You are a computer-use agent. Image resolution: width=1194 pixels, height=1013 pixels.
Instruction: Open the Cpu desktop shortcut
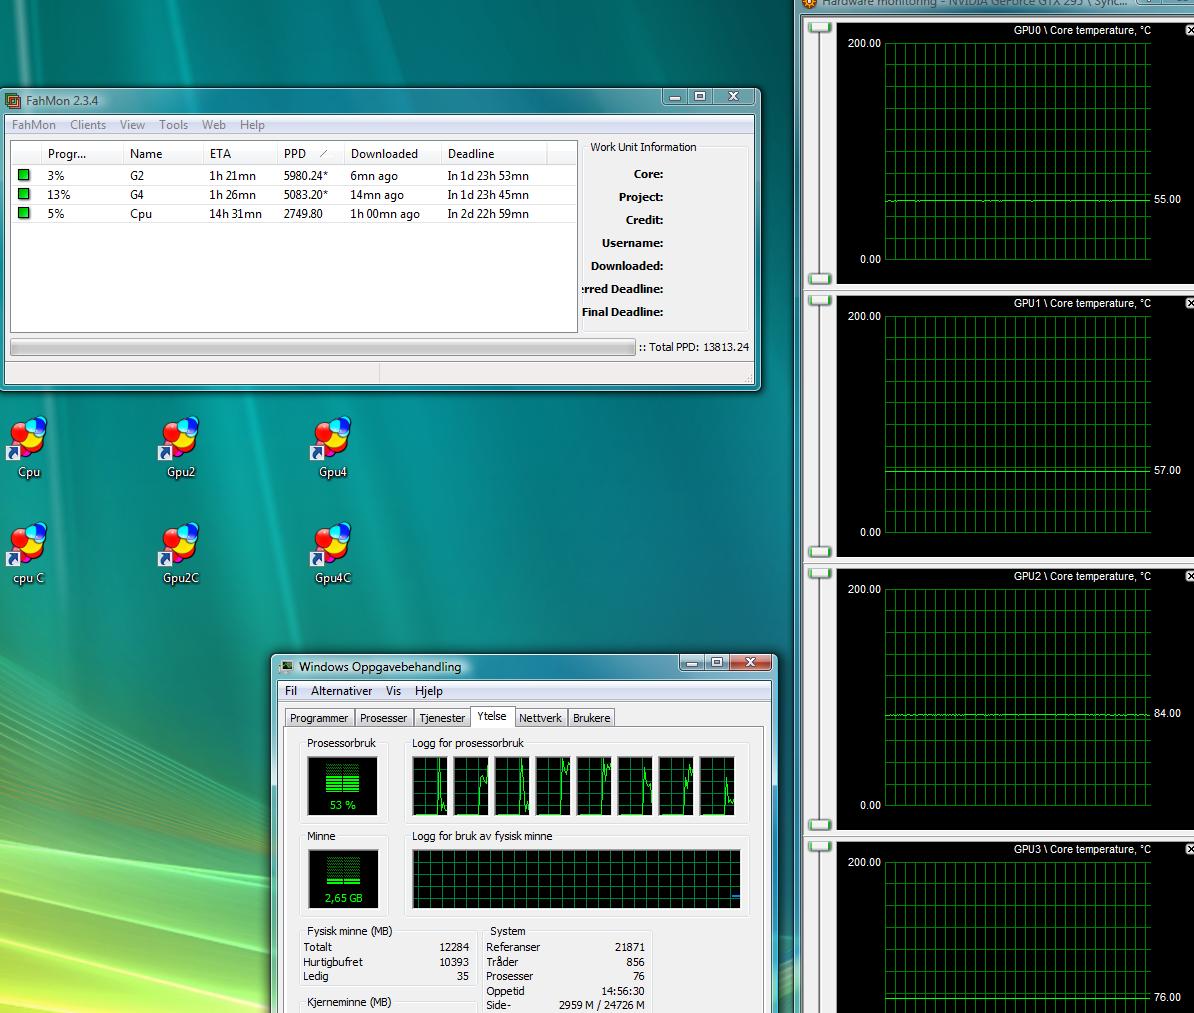point(29,448)
